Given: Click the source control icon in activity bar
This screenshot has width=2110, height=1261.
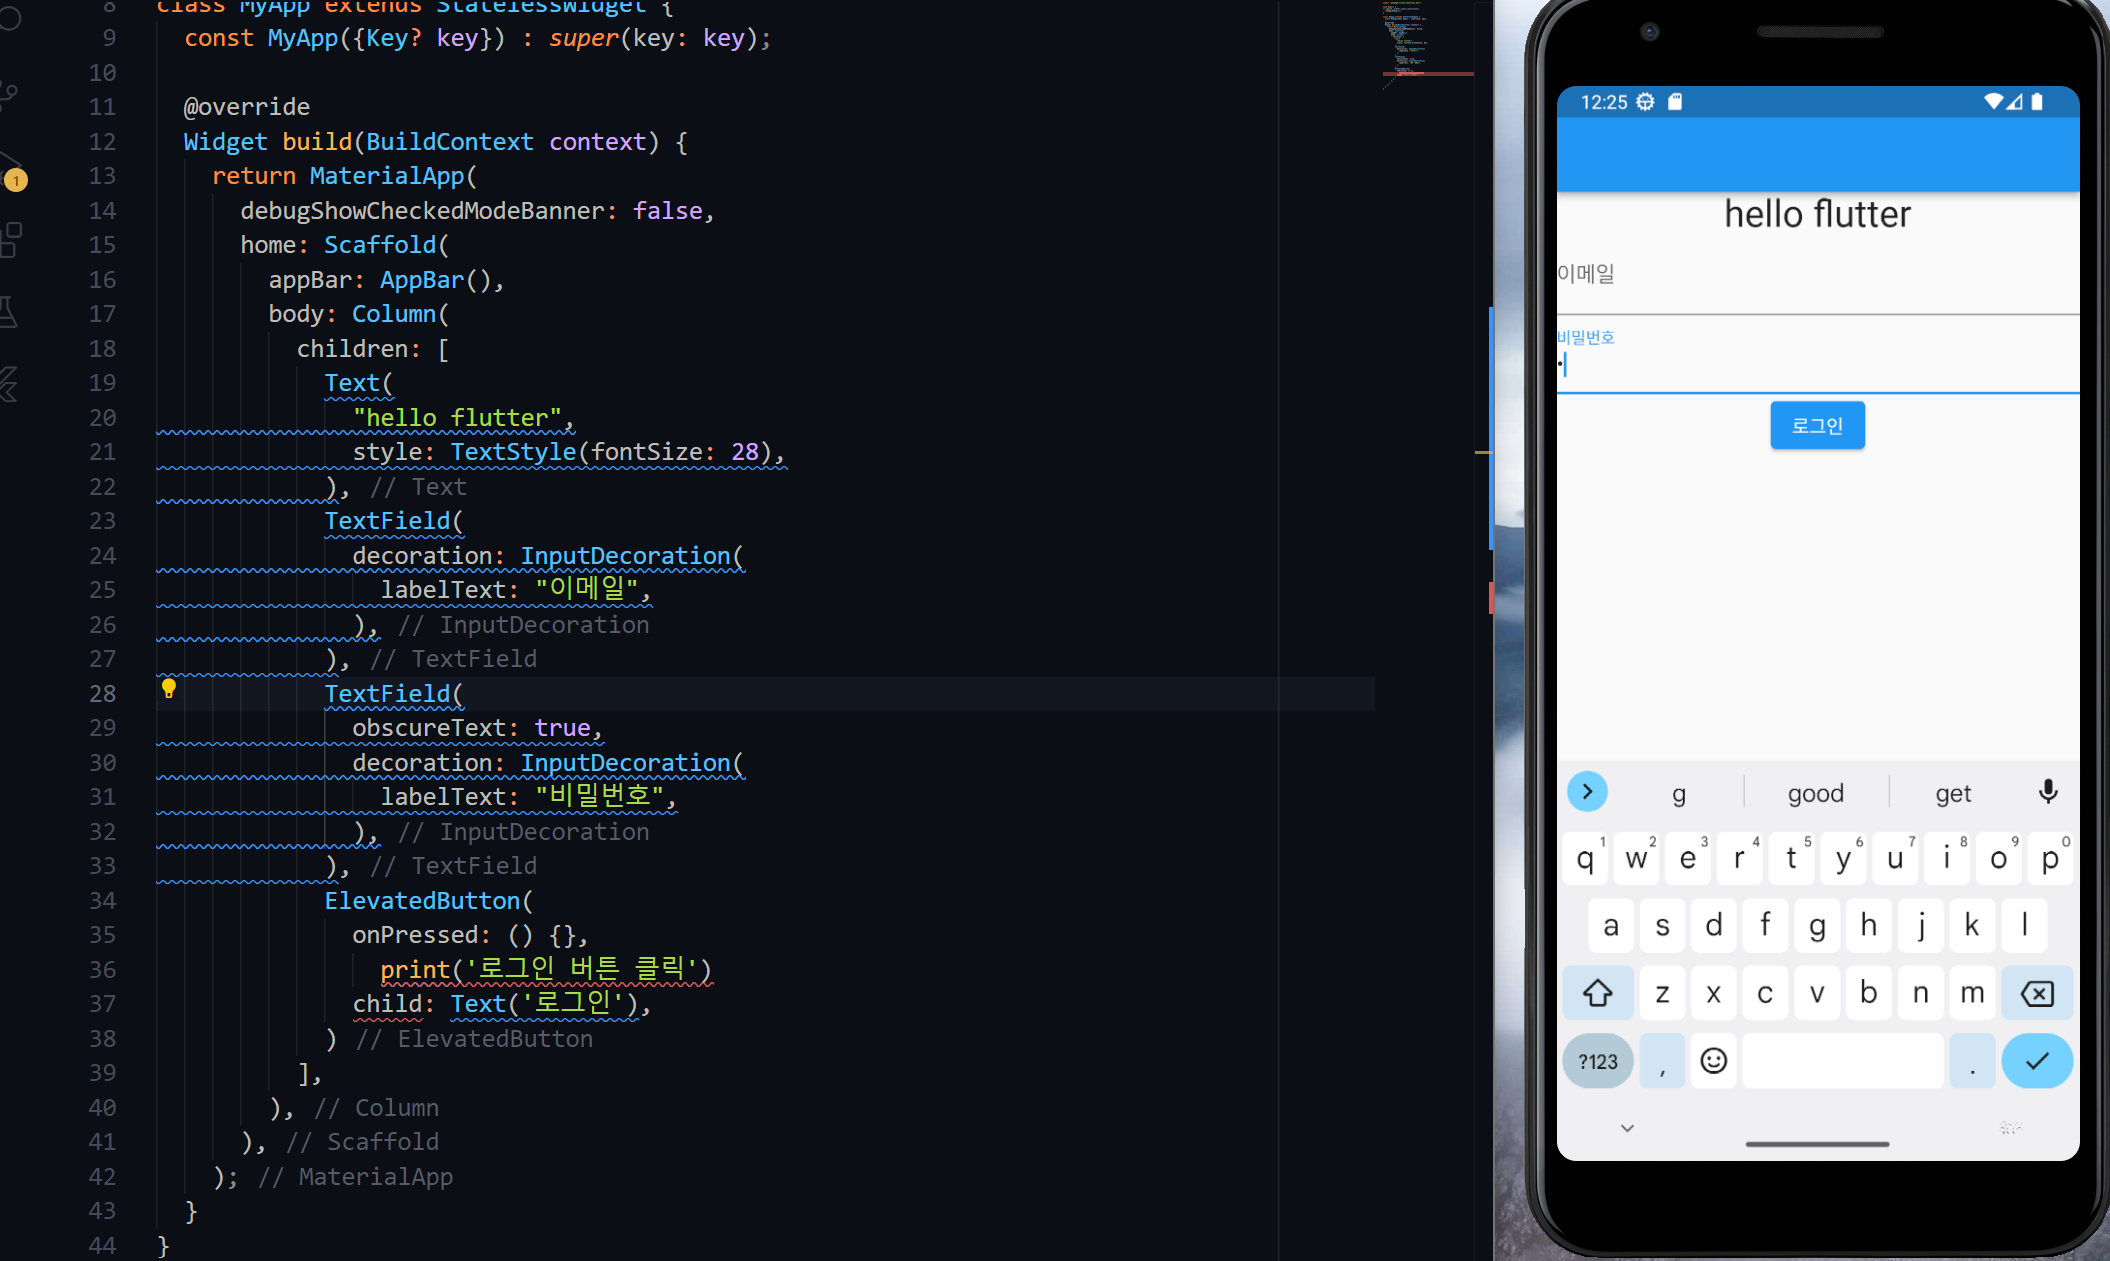Looking at the screenshot, I should tap(9, 96).
